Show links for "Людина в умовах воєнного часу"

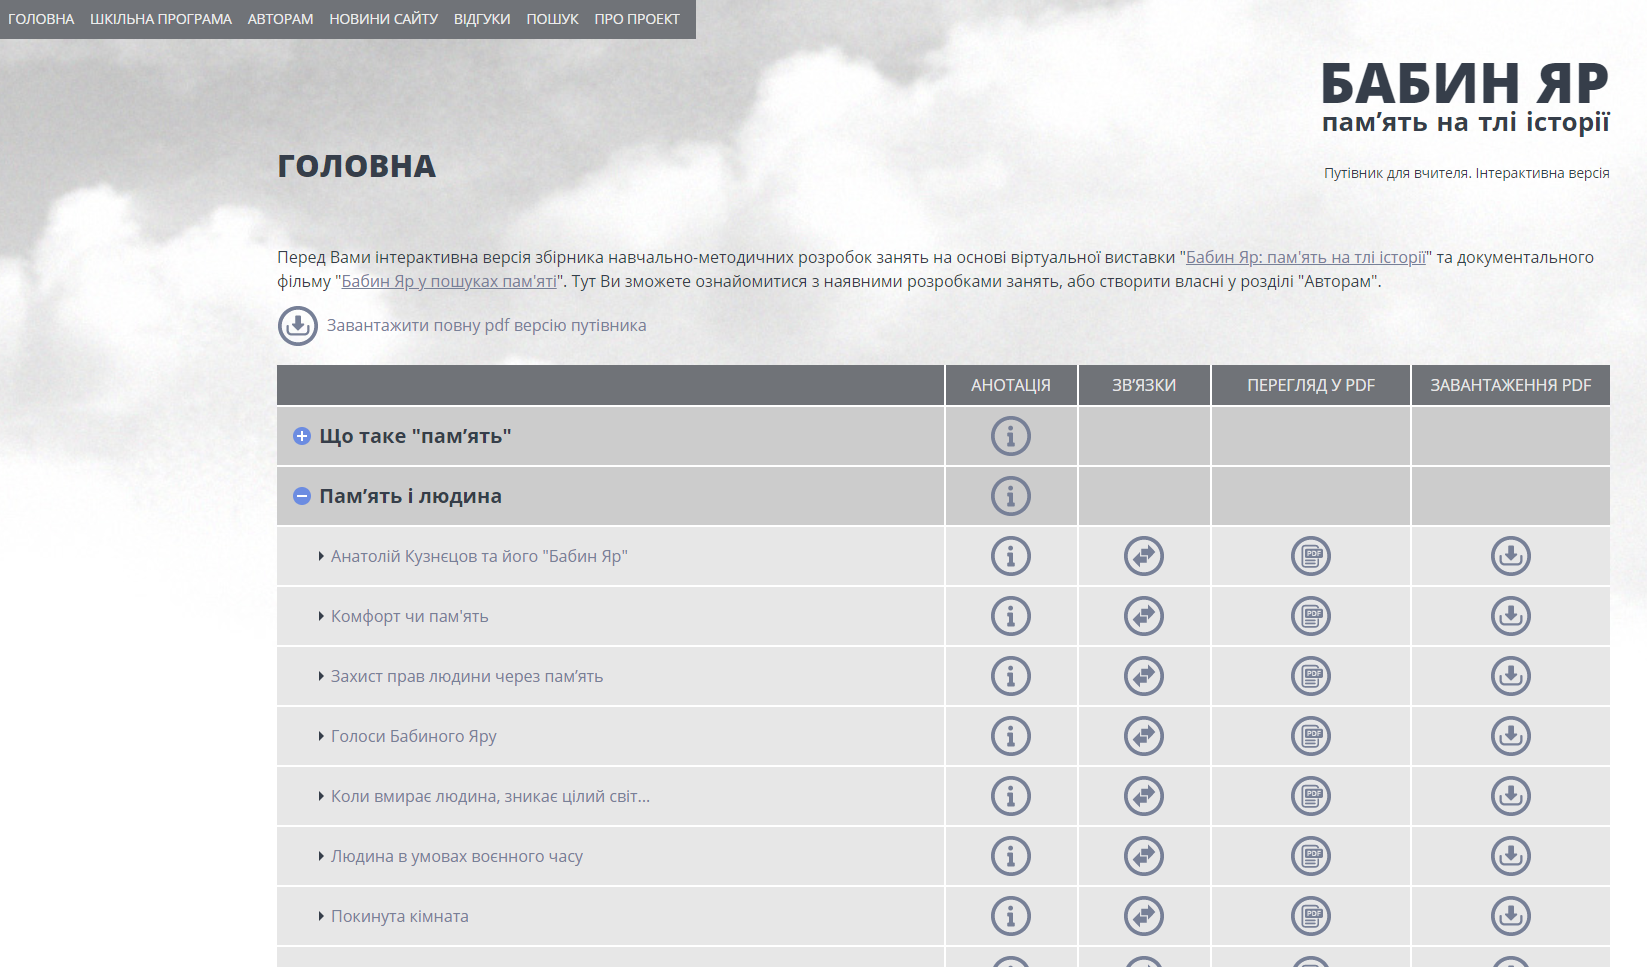click(1143, 856)
